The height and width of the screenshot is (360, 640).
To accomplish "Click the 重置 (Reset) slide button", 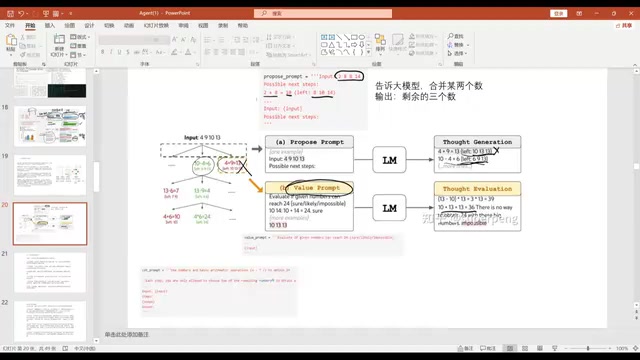I will [78, 46].
